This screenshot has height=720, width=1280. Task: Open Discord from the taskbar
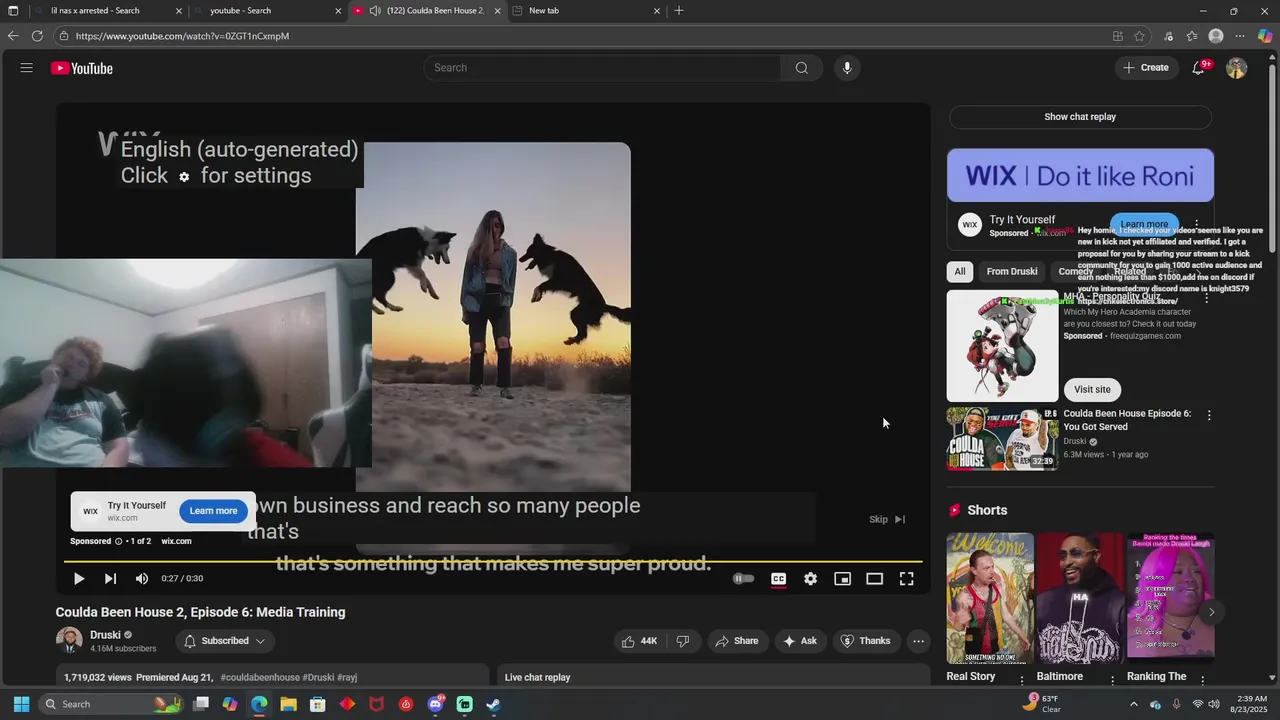pyautogui.click(x=435, y=704)
